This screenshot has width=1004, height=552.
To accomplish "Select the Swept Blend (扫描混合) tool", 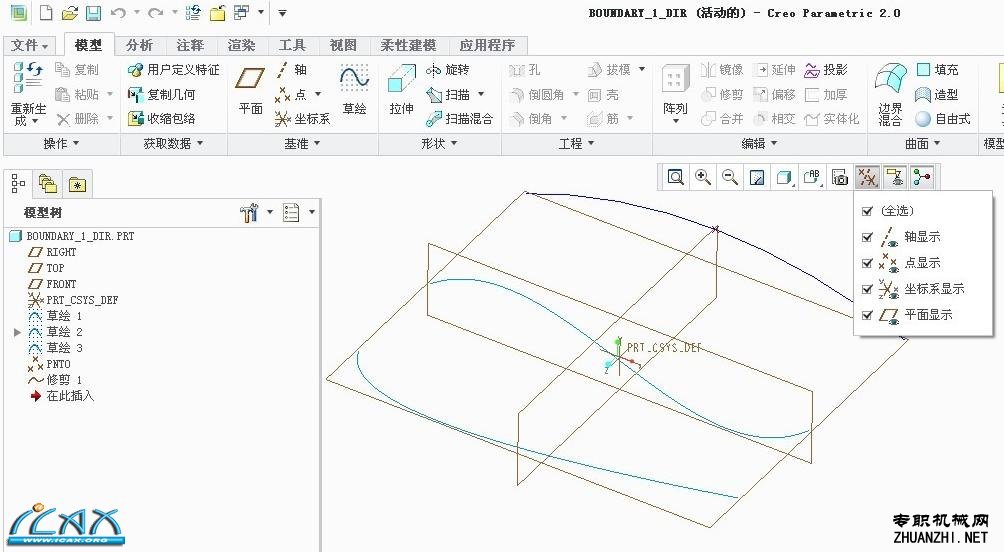I will 460,118.
